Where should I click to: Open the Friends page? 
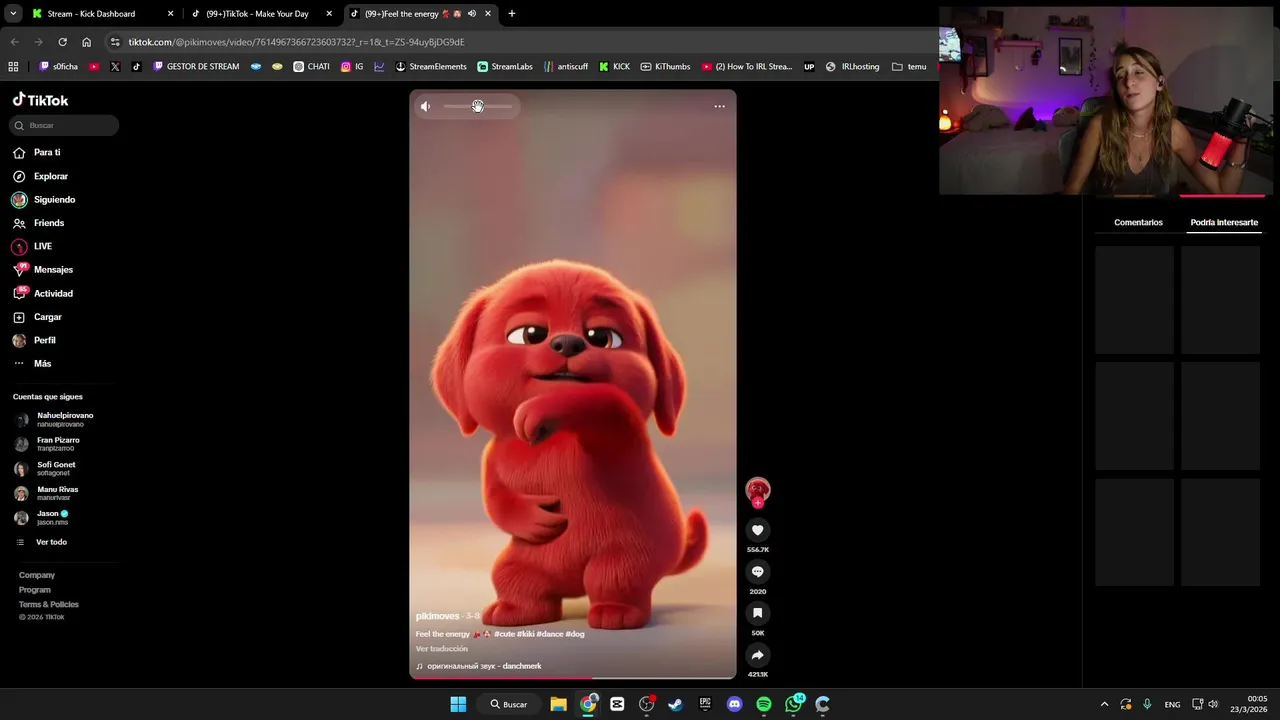49,223
